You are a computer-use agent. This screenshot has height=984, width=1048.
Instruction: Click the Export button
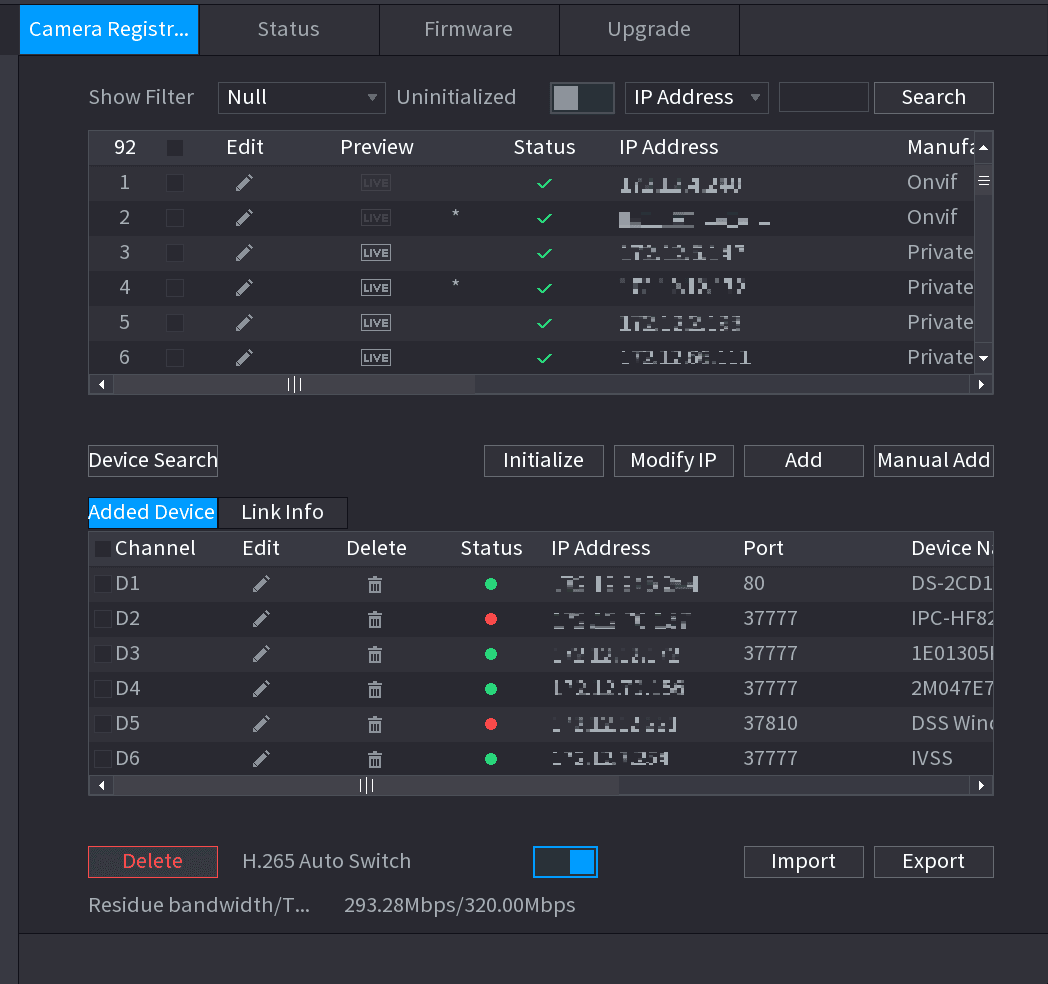coord(934,862)
